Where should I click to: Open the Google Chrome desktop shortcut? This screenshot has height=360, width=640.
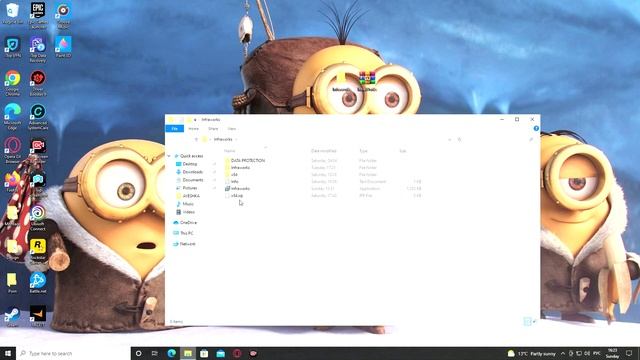pos(13,83)
